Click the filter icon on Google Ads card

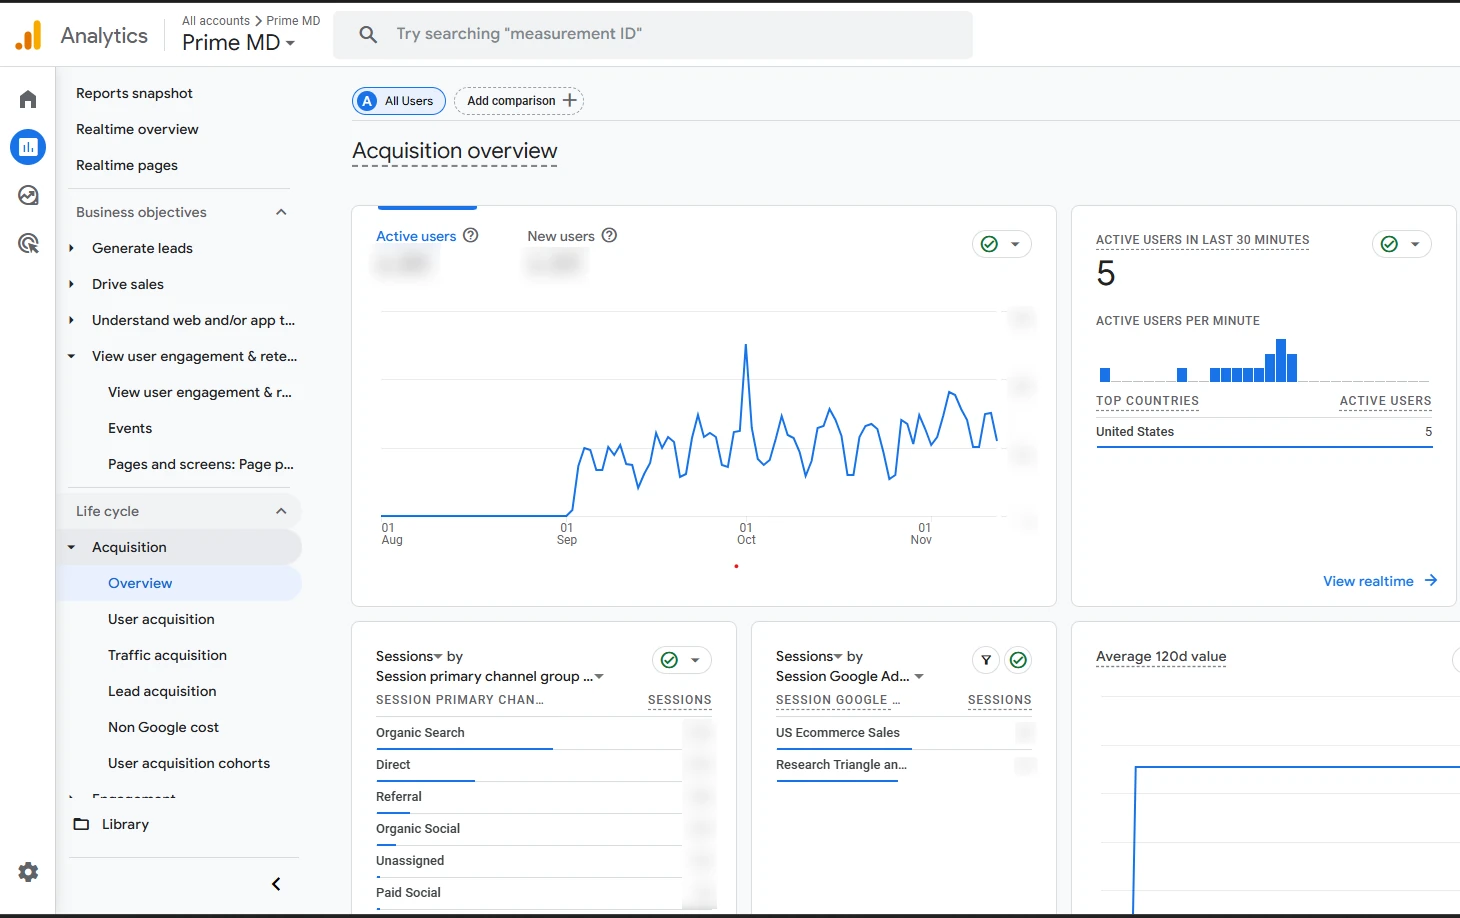(986, 660)
